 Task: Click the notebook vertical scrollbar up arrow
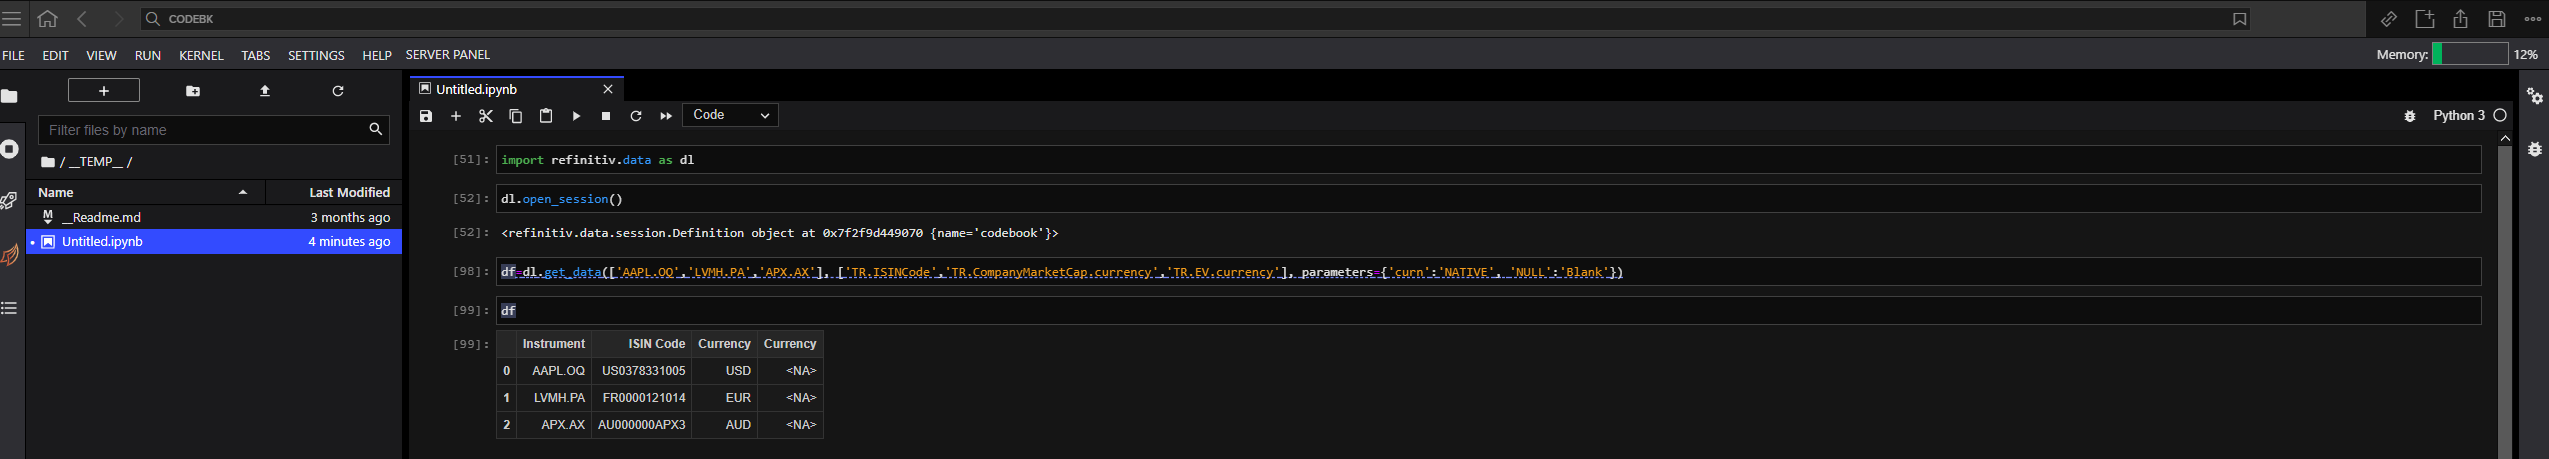[x=2504, y=138]
